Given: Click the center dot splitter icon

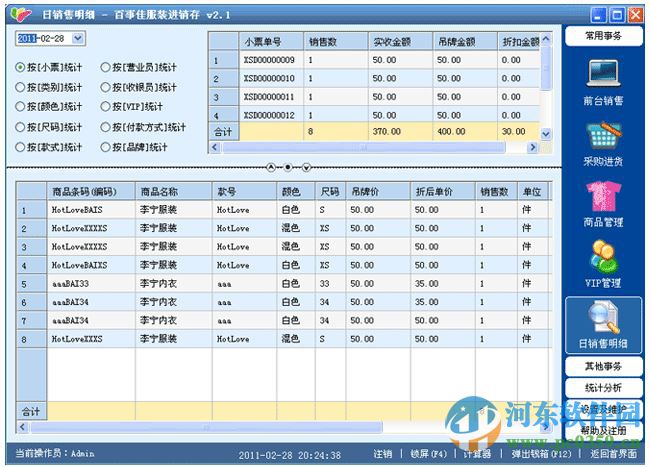Looking at the screenshot, I should [288, 167].
